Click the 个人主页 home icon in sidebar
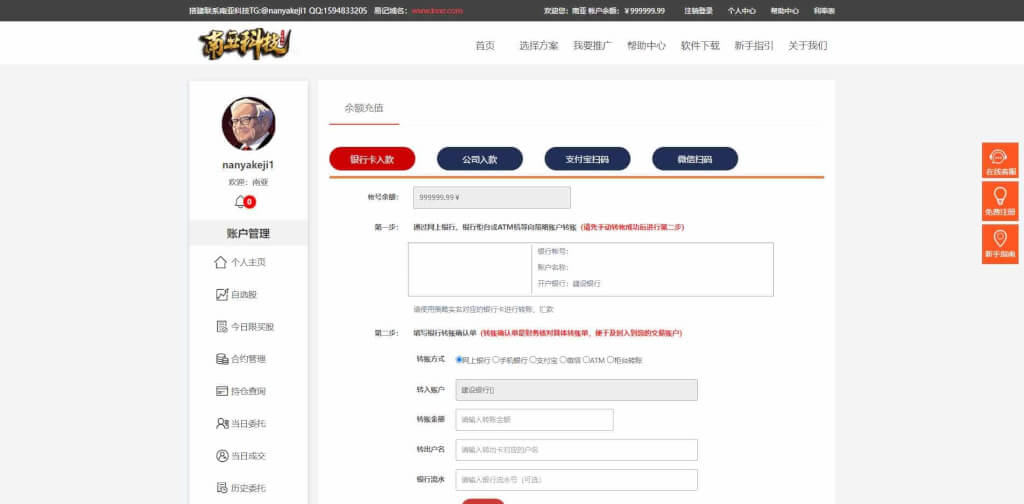Screen dimensions: 1024x504 221,262
